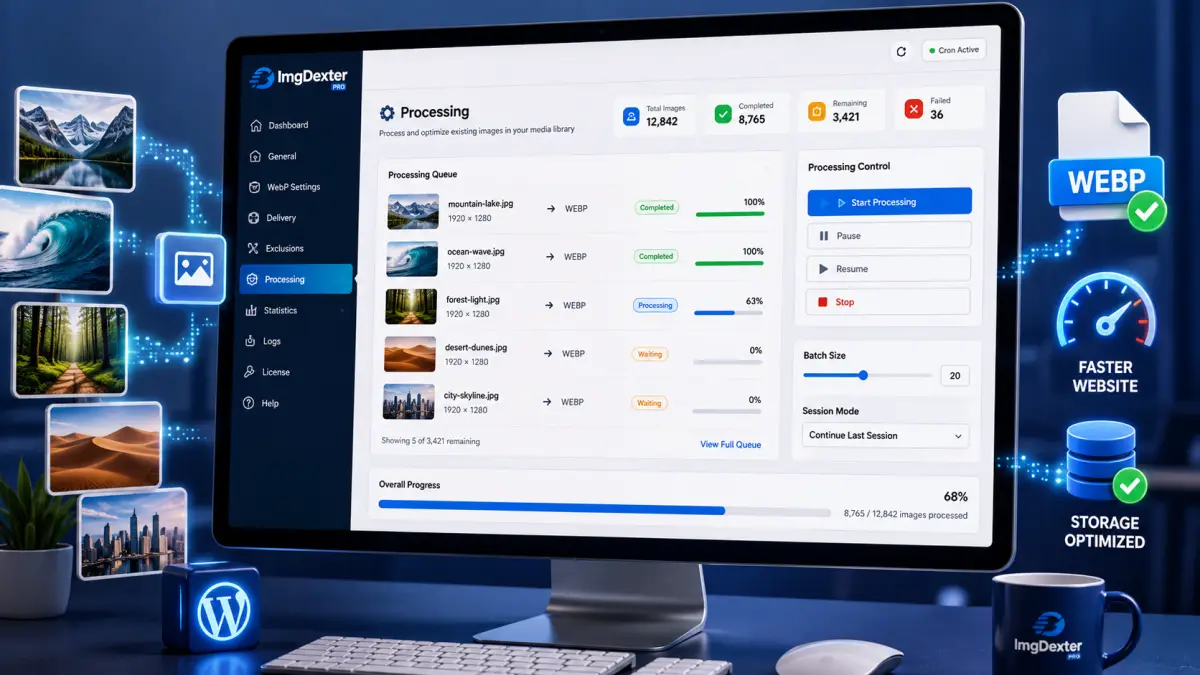Adjust the Batch Size slider handle

tap(863, 376)
